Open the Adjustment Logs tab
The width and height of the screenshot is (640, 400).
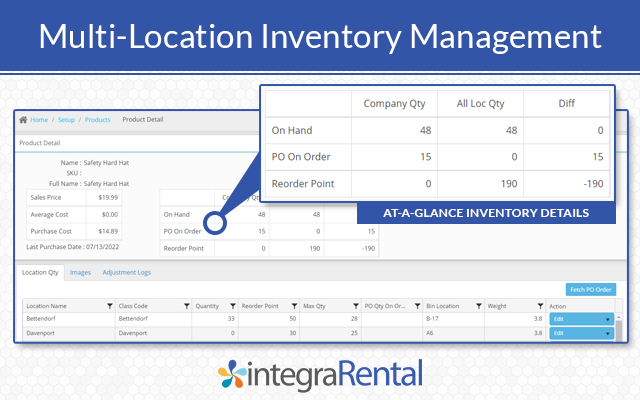click(127, 272)
